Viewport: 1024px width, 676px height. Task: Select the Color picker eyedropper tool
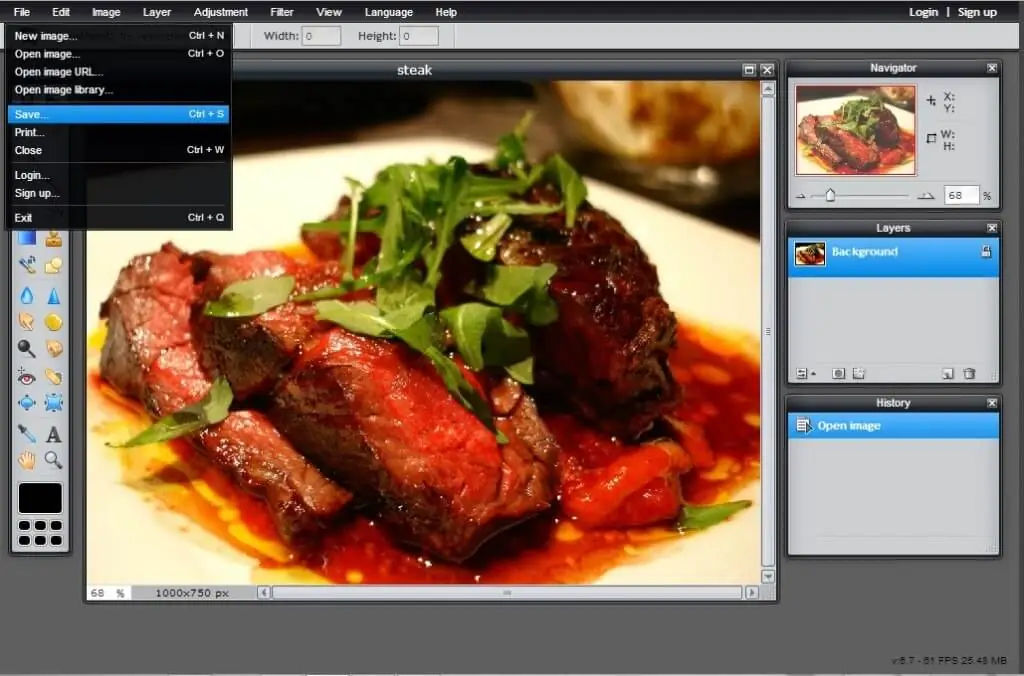point(27,434)
